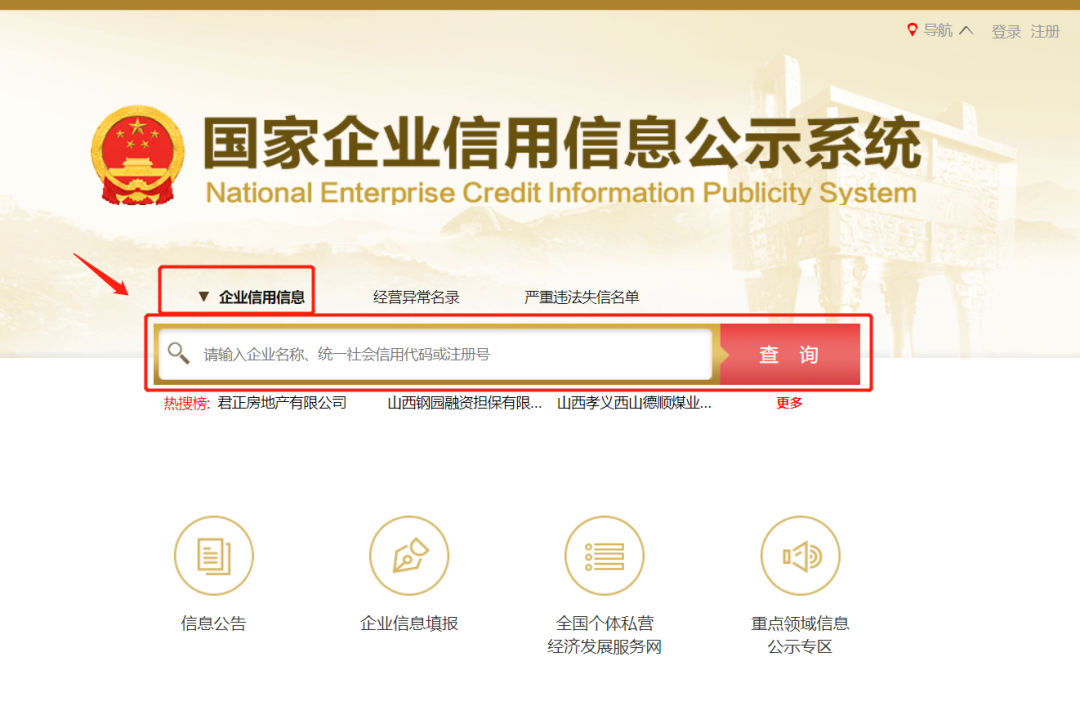Open the 导航 menu text
The width and height of the screenshot is (1080, 715).
pos(938,30)
